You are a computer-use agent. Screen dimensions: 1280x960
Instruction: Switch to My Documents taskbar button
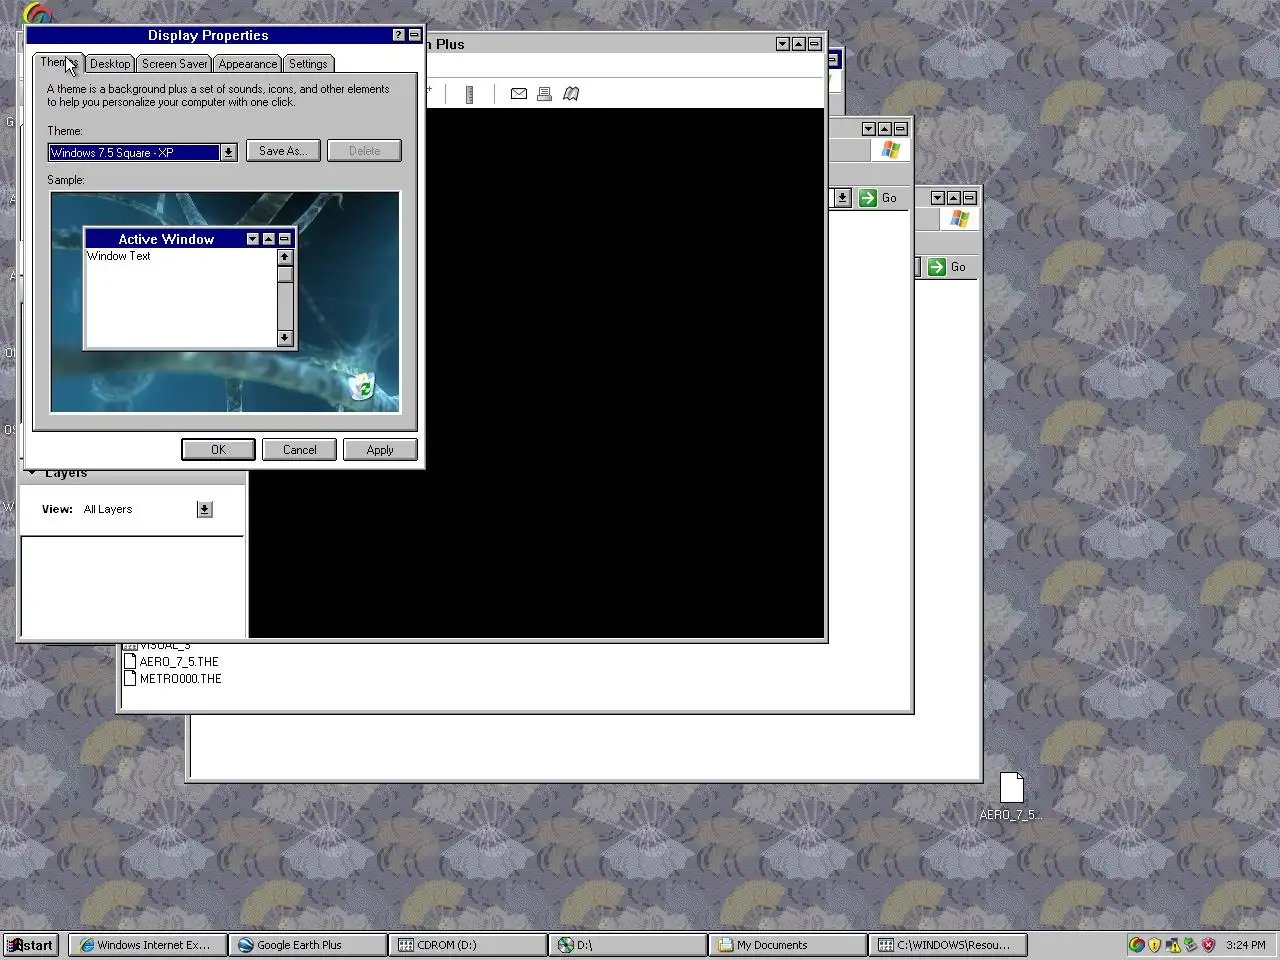click(x=788, y=945)
